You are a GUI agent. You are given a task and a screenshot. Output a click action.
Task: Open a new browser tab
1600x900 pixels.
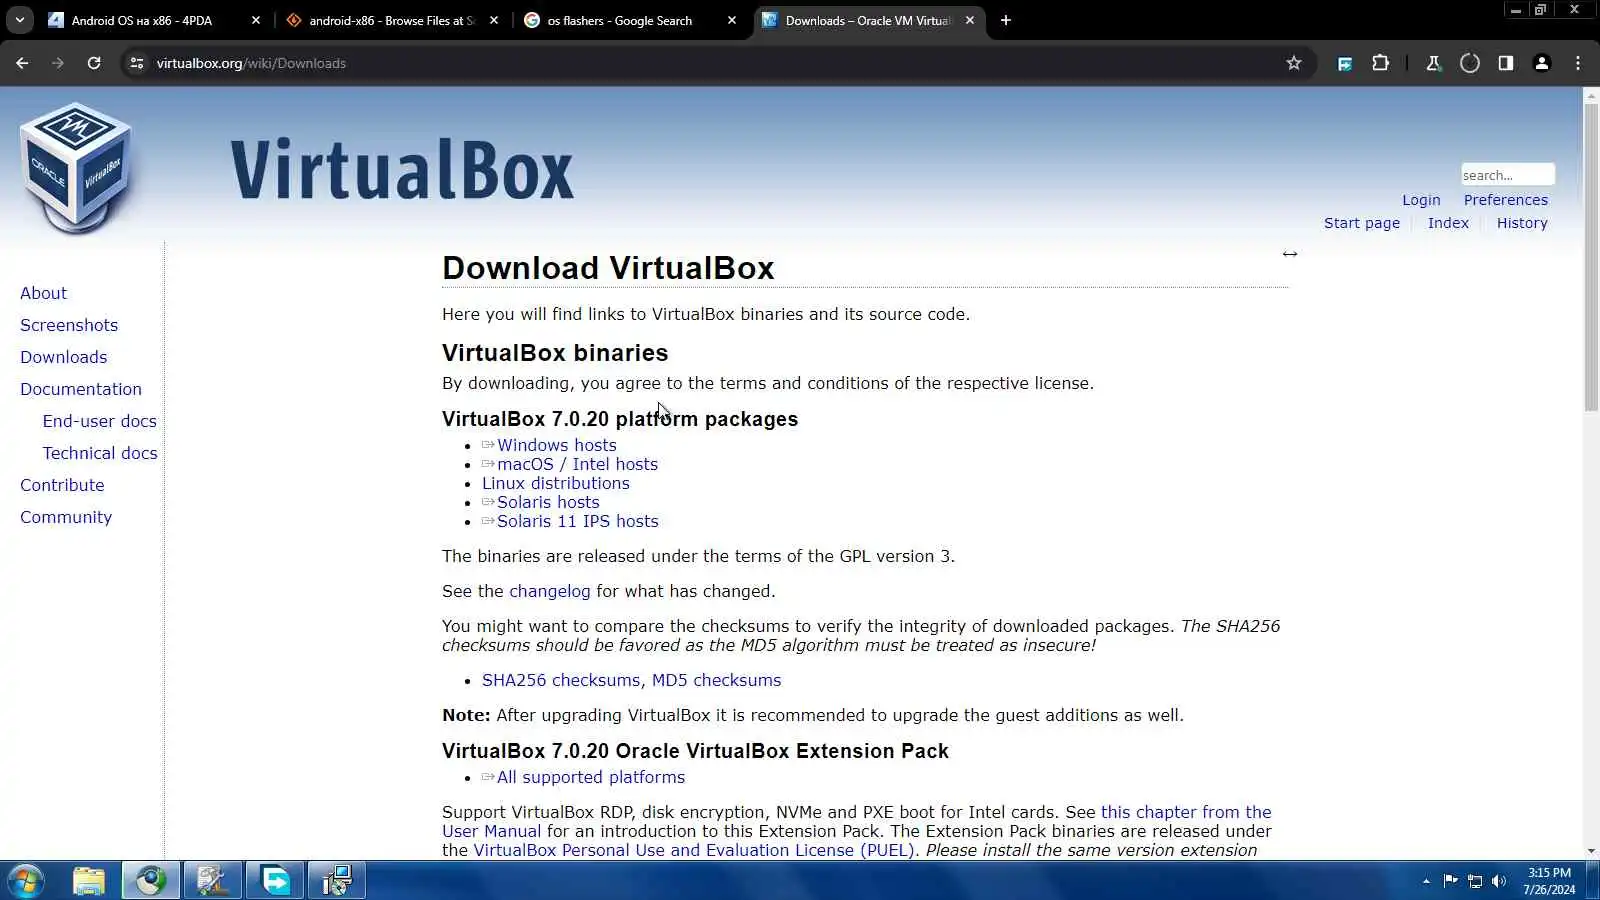click(1006, 20)
